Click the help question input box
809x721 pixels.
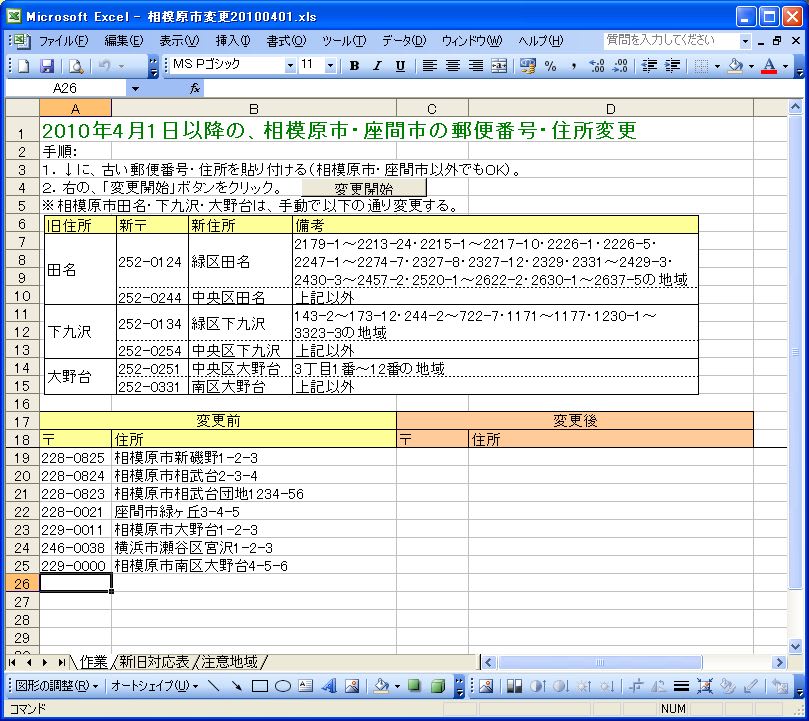670,40
